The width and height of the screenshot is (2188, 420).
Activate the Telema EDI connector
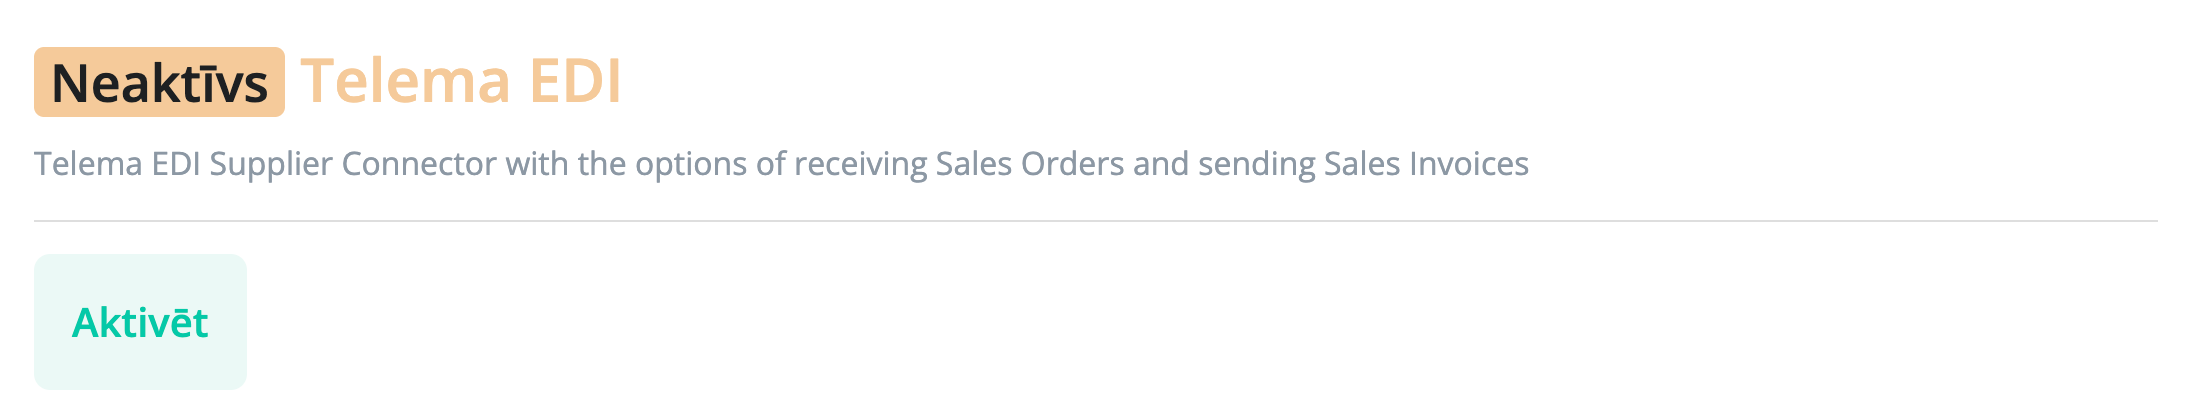[x=140, y=322]
